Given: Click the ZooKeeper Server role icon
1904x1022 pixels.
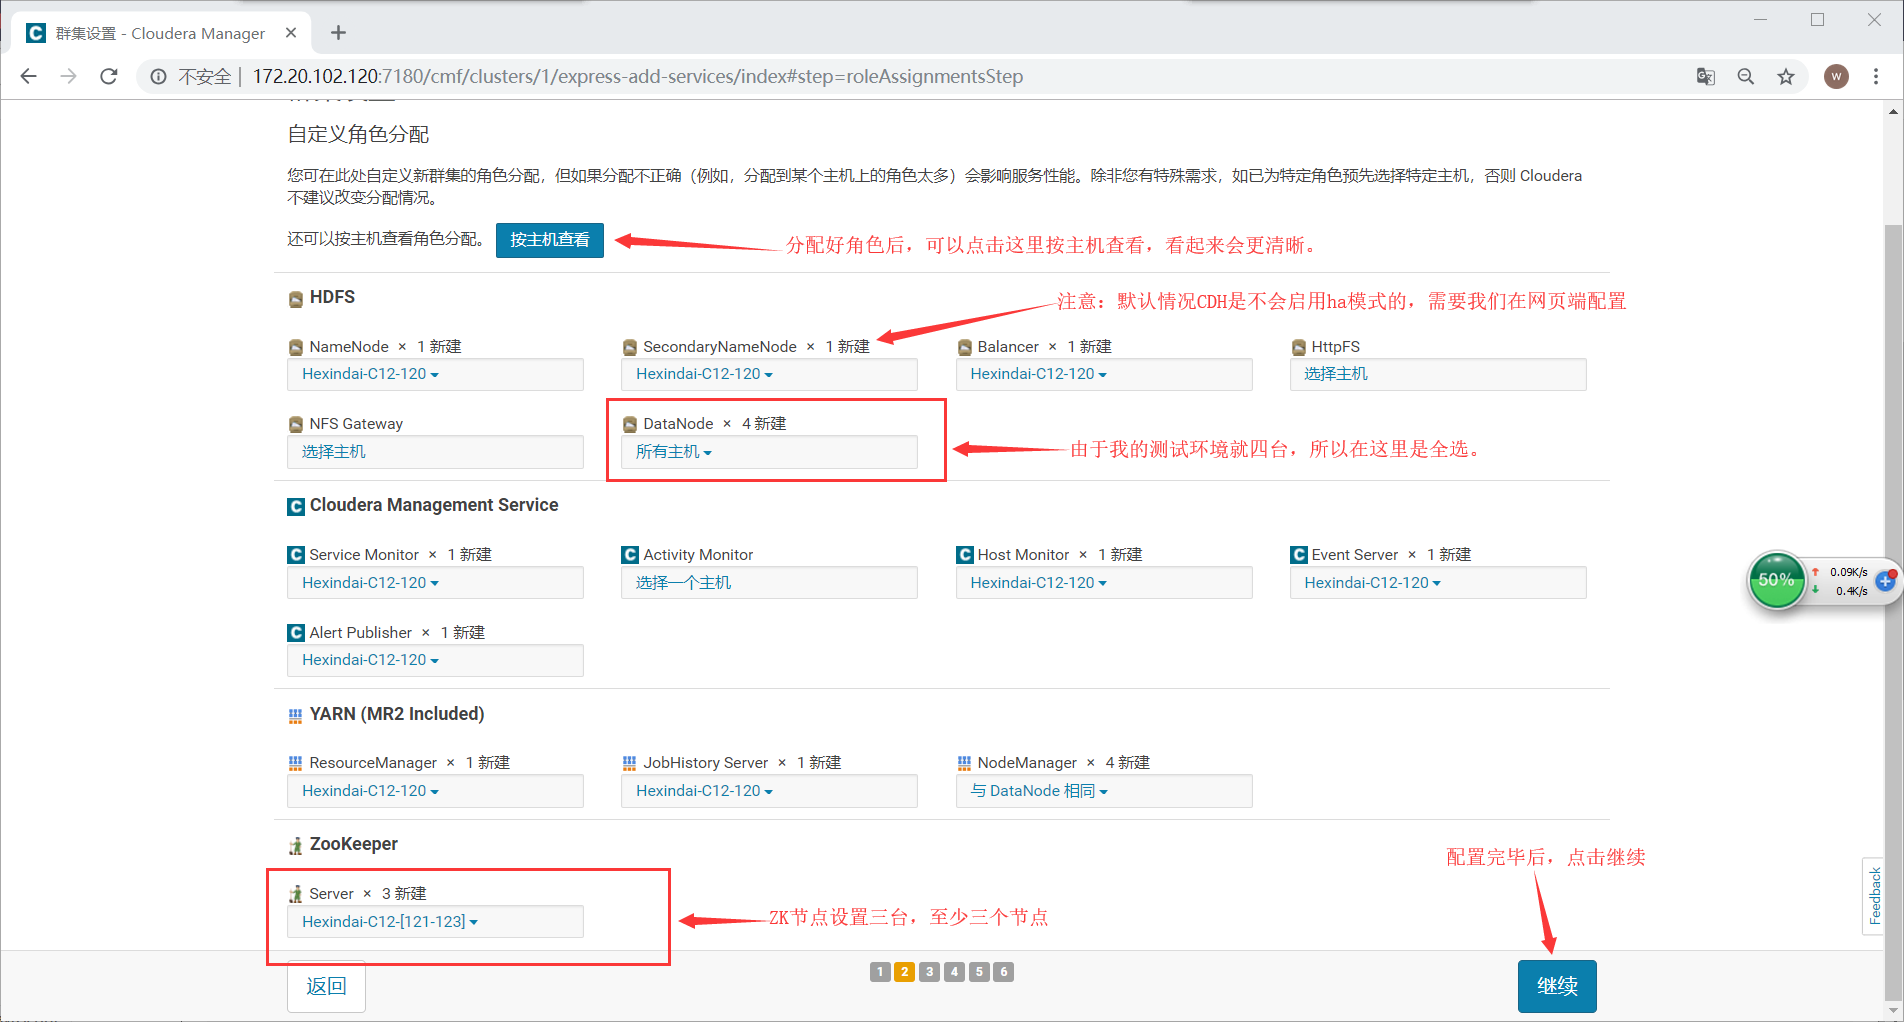Looking at the screenshot, I should (295, 894).
